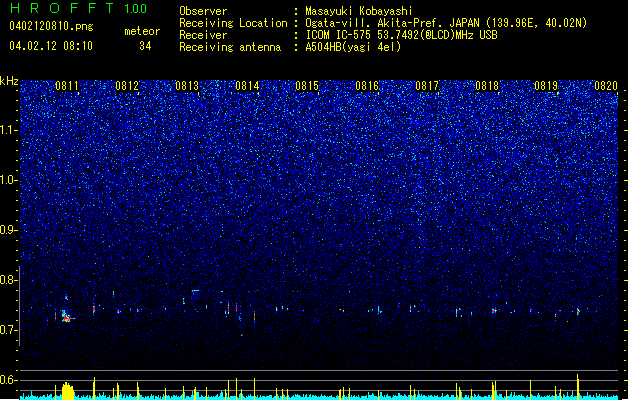
Task: Click time marker 0814
Action: pos(247,86)
